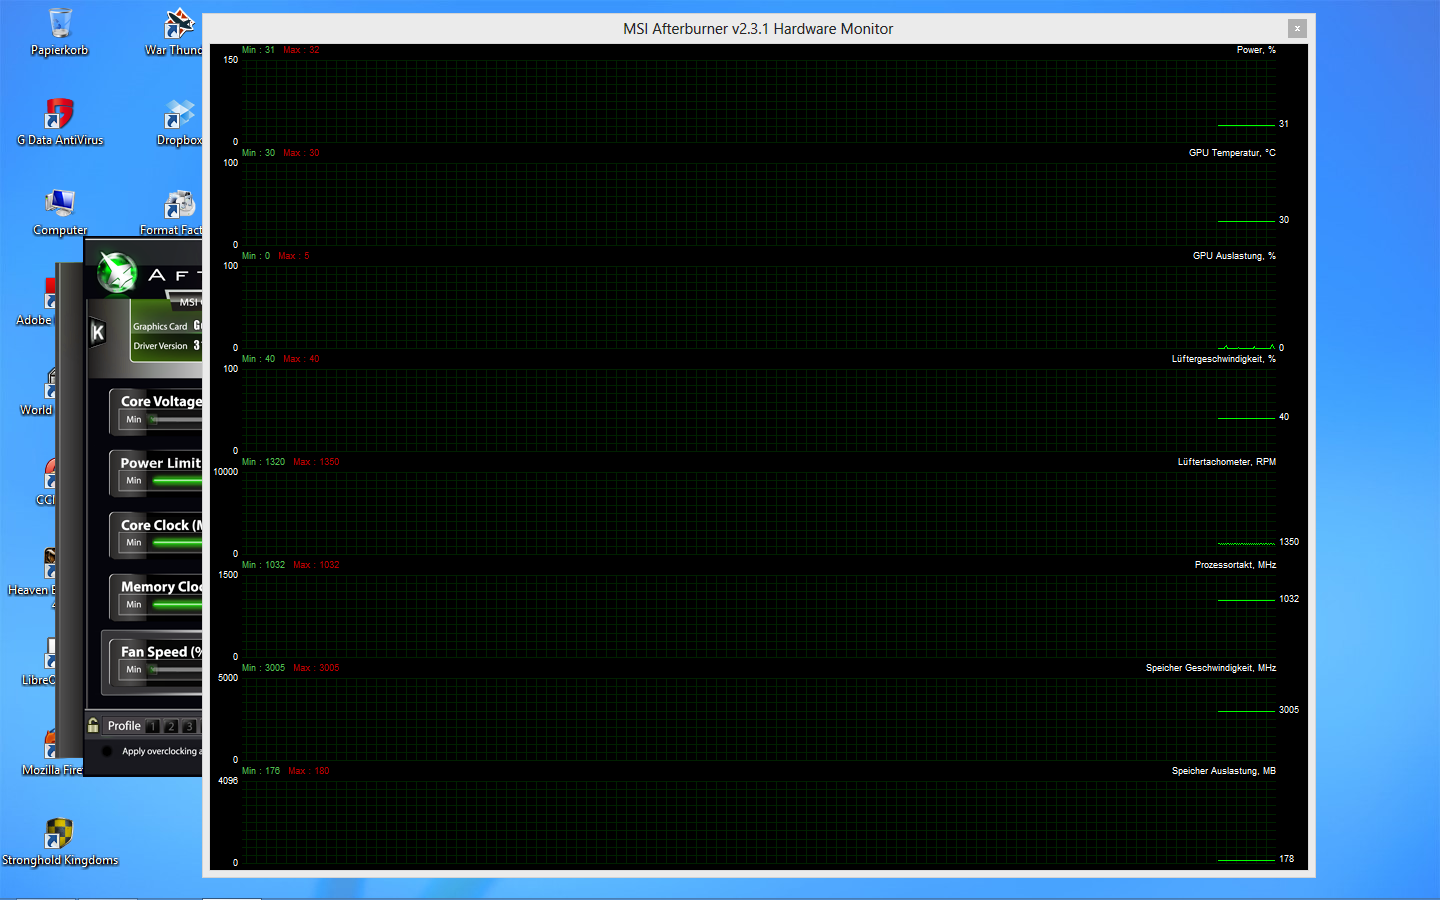
Task: Click the Min label under Core Voltage
Action: coord(134,420)
